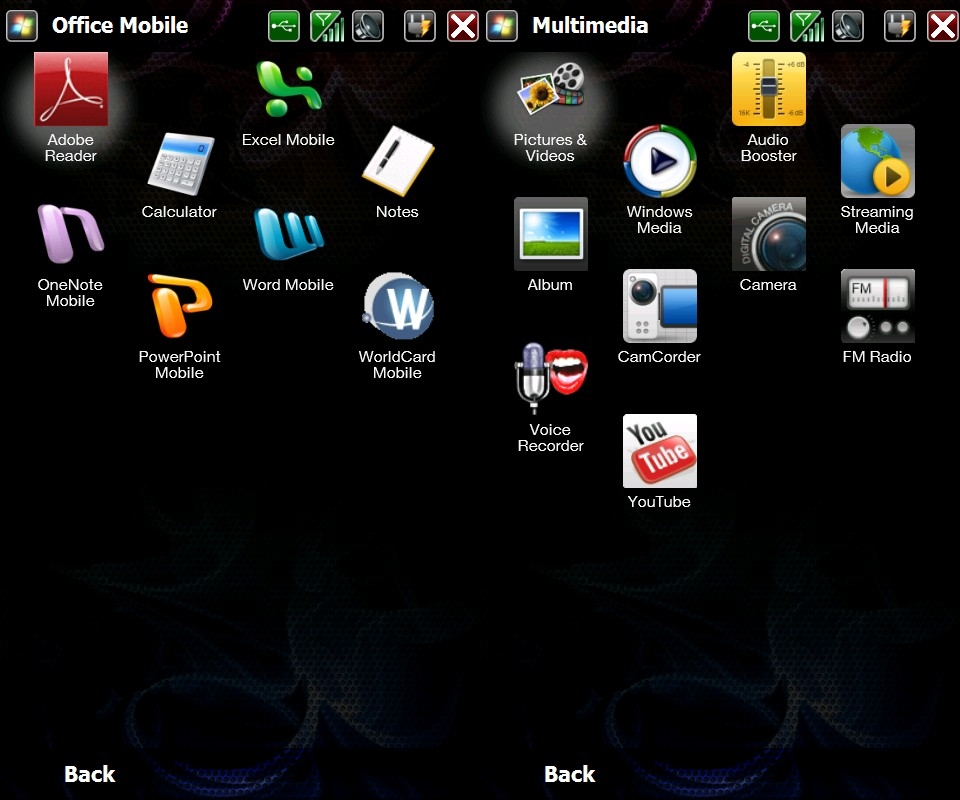Screen dimensions: 960x800
Task: Close the Office Mobile screen
Action: [463, 26]
